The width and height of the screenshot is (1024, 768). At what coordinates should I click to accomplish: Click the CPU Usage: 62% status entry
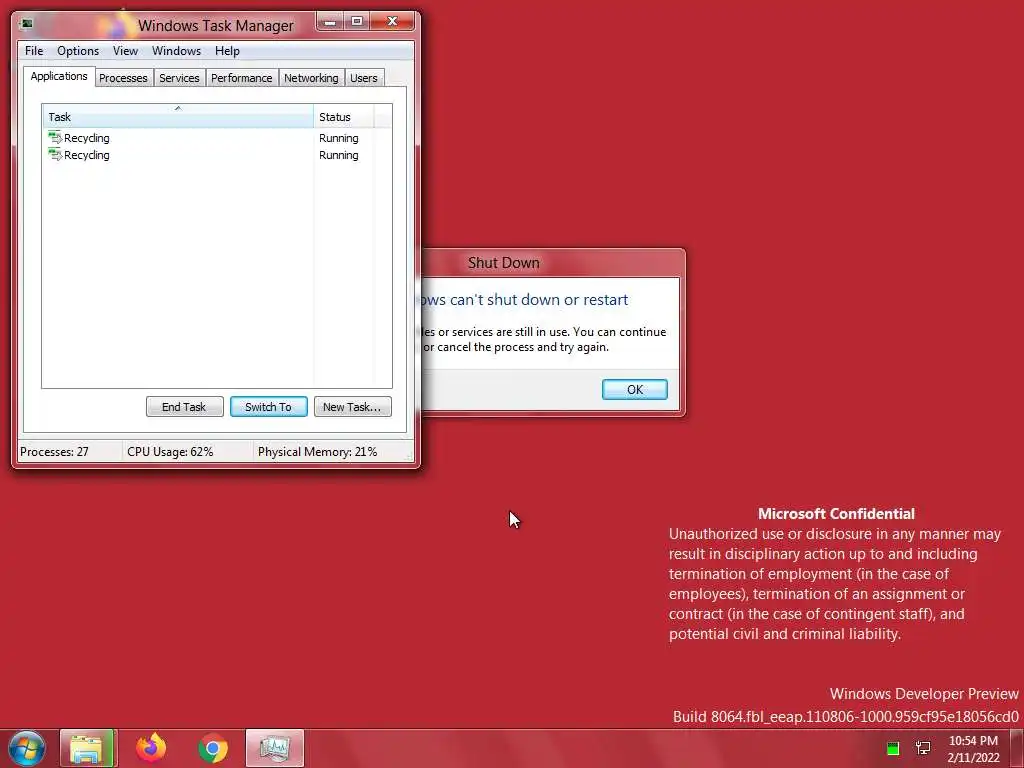click(x=187, y=452)
